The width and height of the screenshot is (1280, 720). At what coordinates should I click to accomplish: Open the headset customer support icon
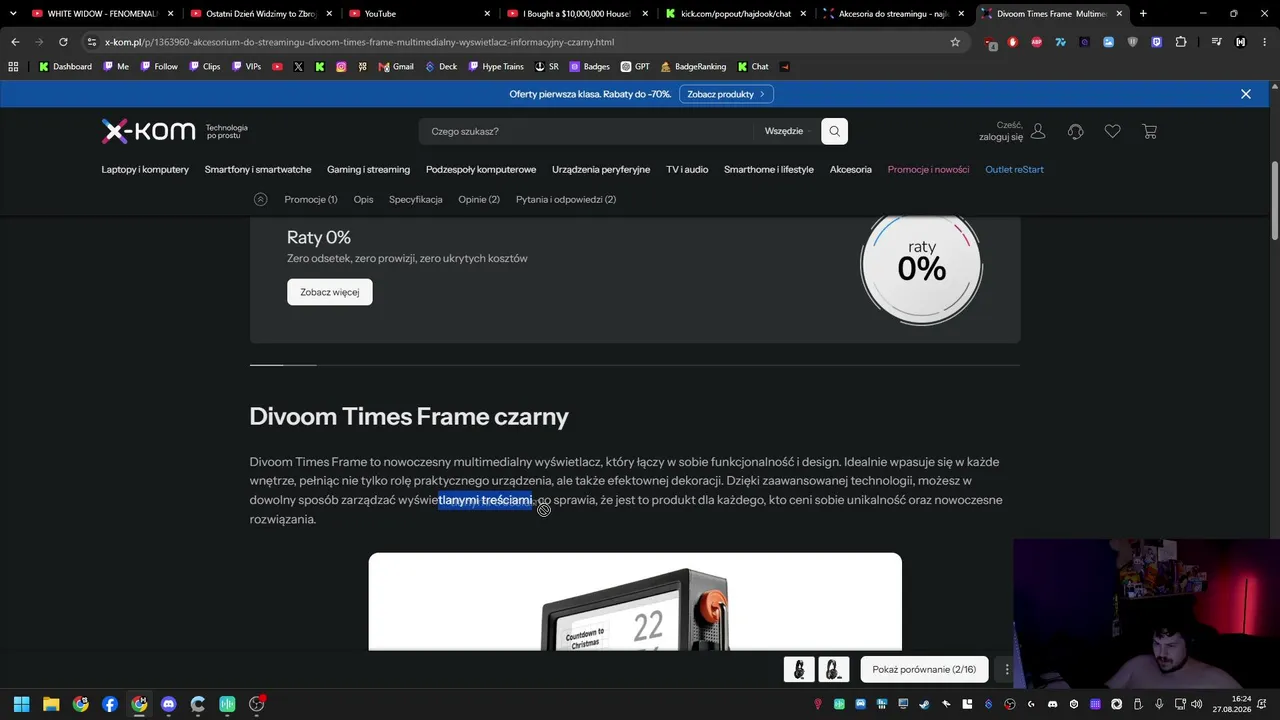pyautogui.click(x=1075, y=131)
